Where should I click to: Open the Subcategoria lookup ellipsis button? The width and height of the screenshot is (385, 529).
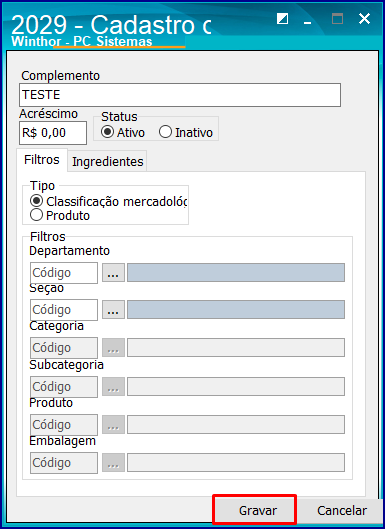[x=113, y=387]
